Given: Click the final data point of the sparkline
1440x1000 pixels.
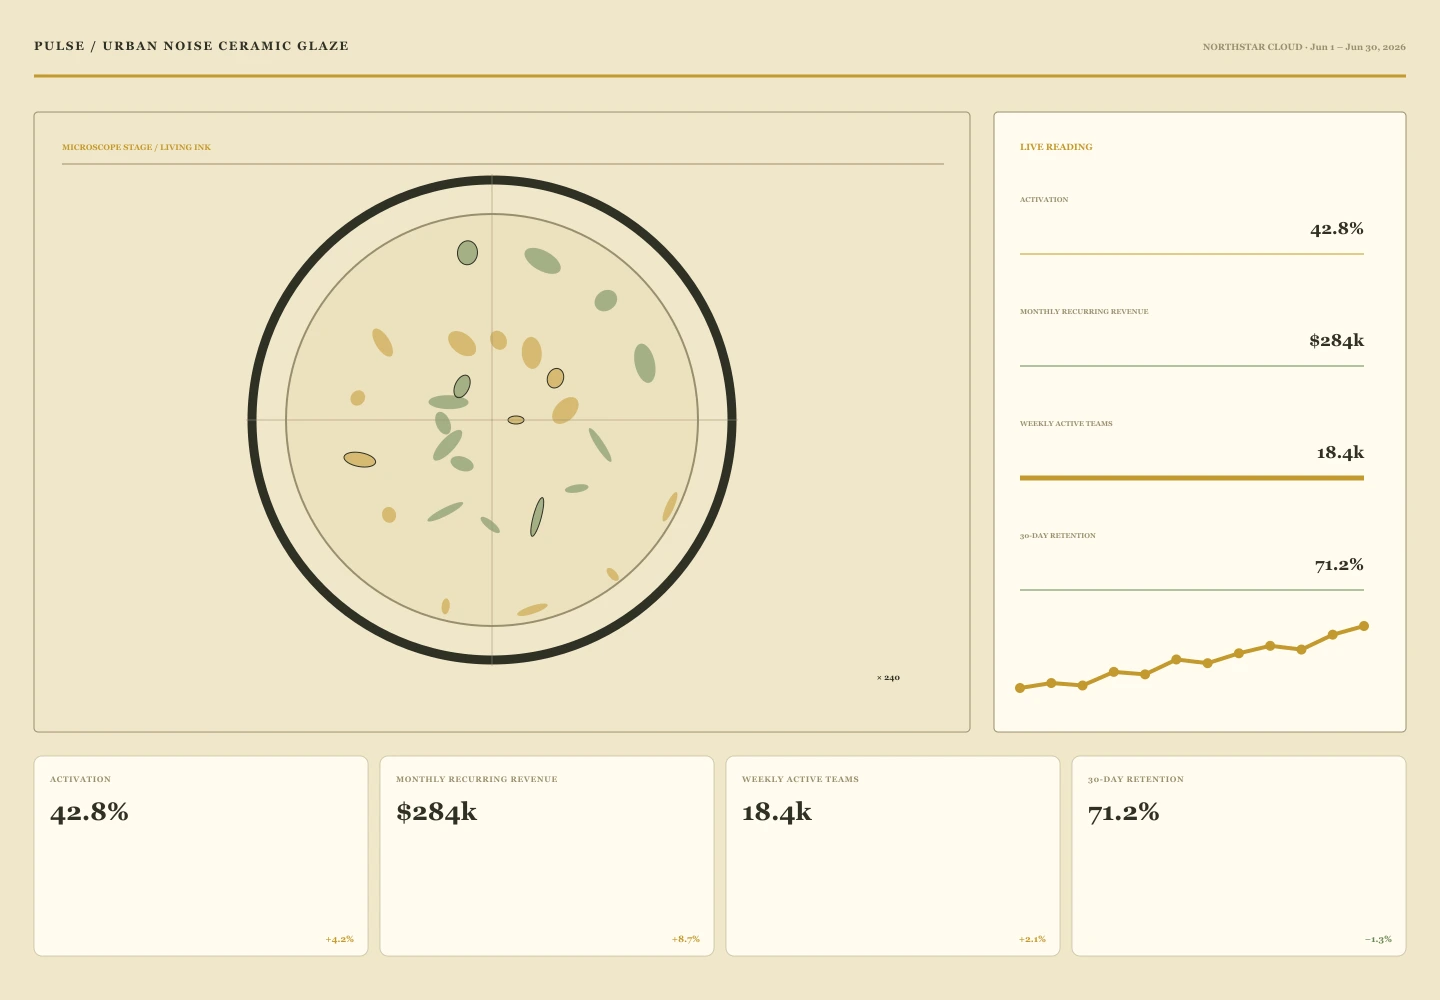Looking at the screenshot, I should coord(1364,626).
